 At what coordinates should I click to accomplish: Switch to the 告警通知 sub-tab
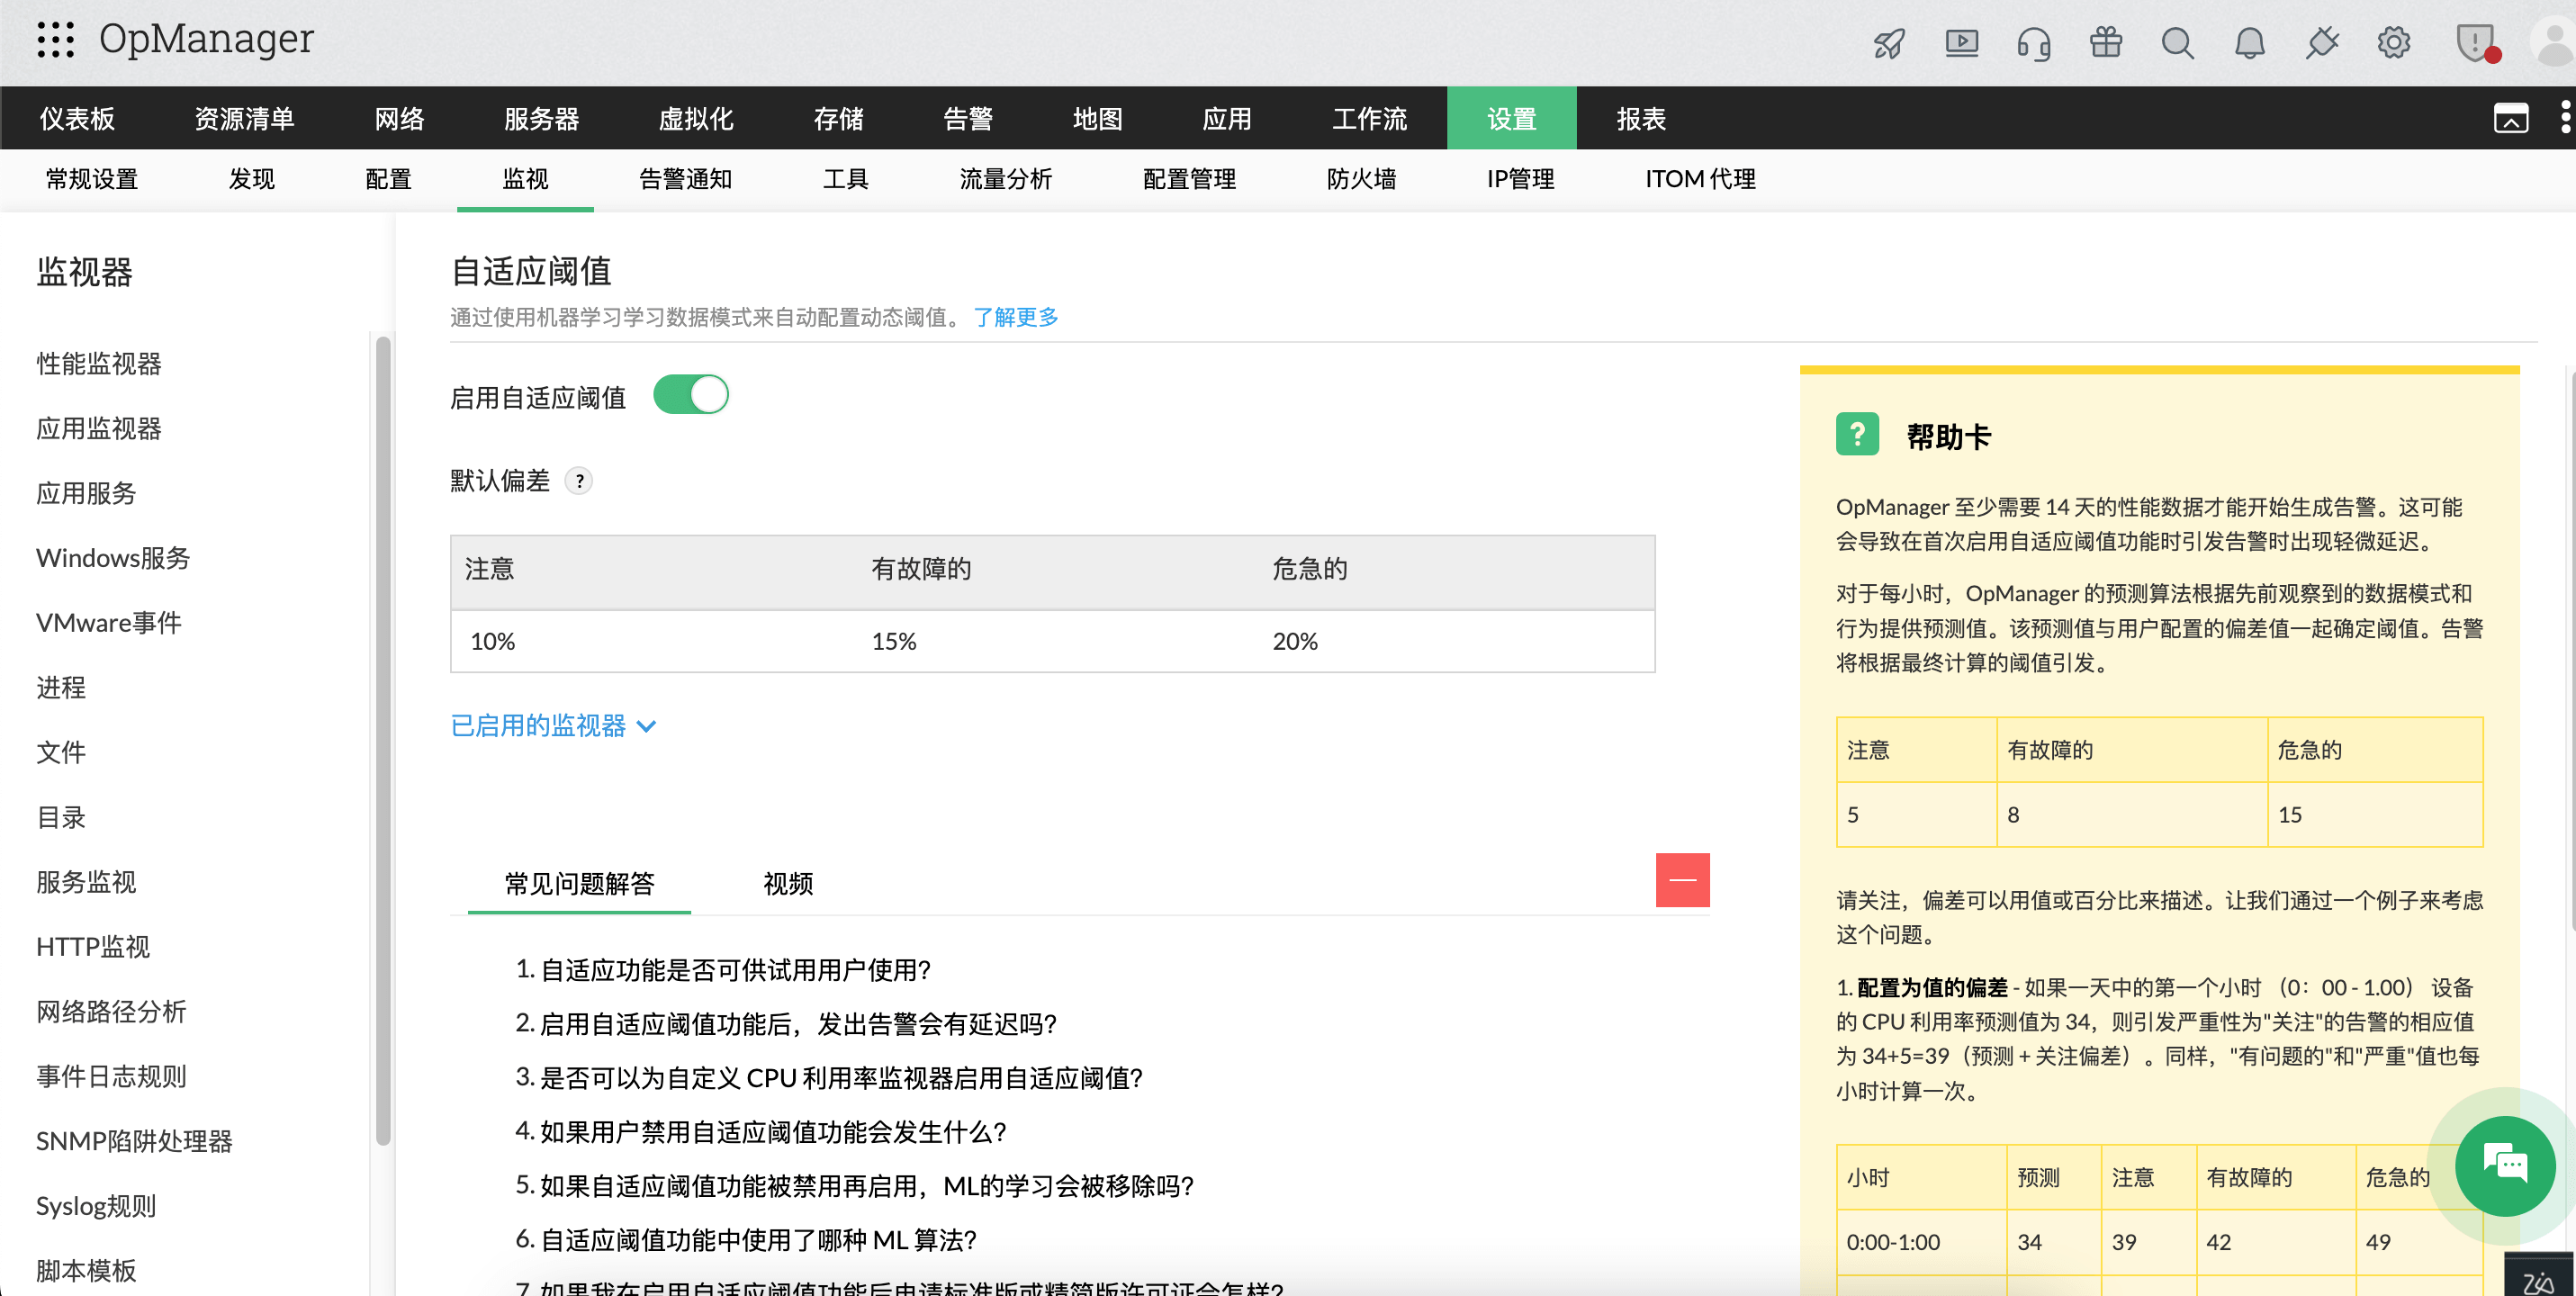686,179
